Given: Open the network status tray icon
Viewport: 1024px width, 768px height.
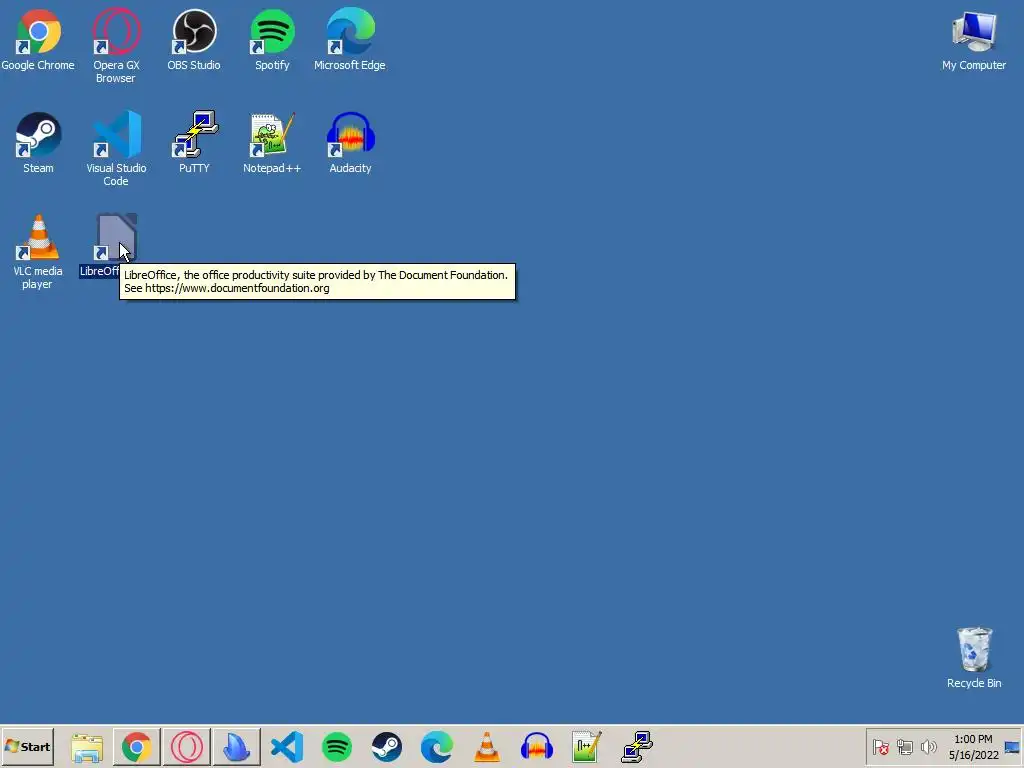Looking at the screenshot, I should point(904,746).
